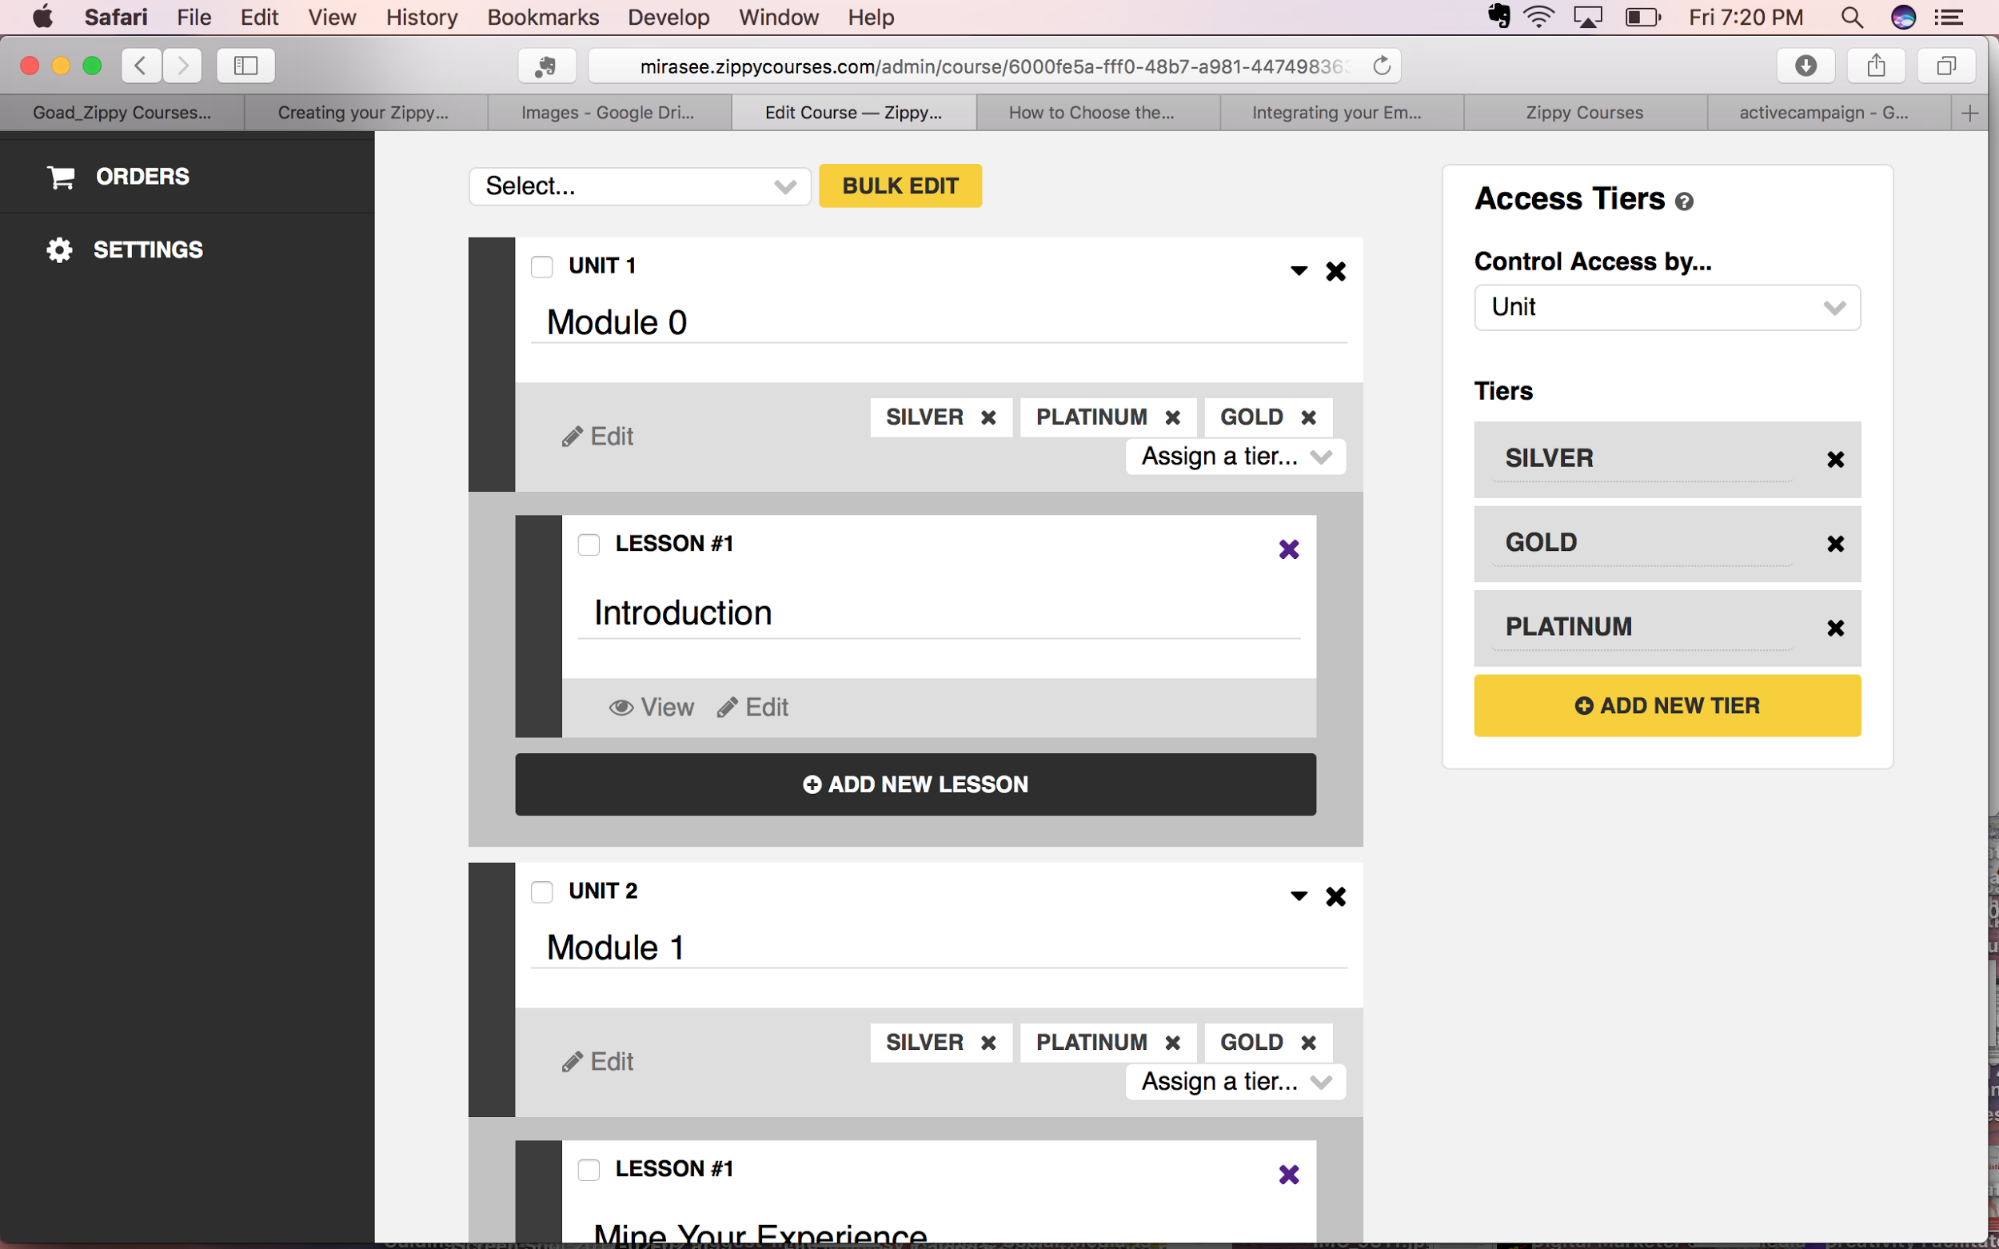Click Edit link for Module 1
This screenshot has width=1999, height=1249.
(597, 1062)
